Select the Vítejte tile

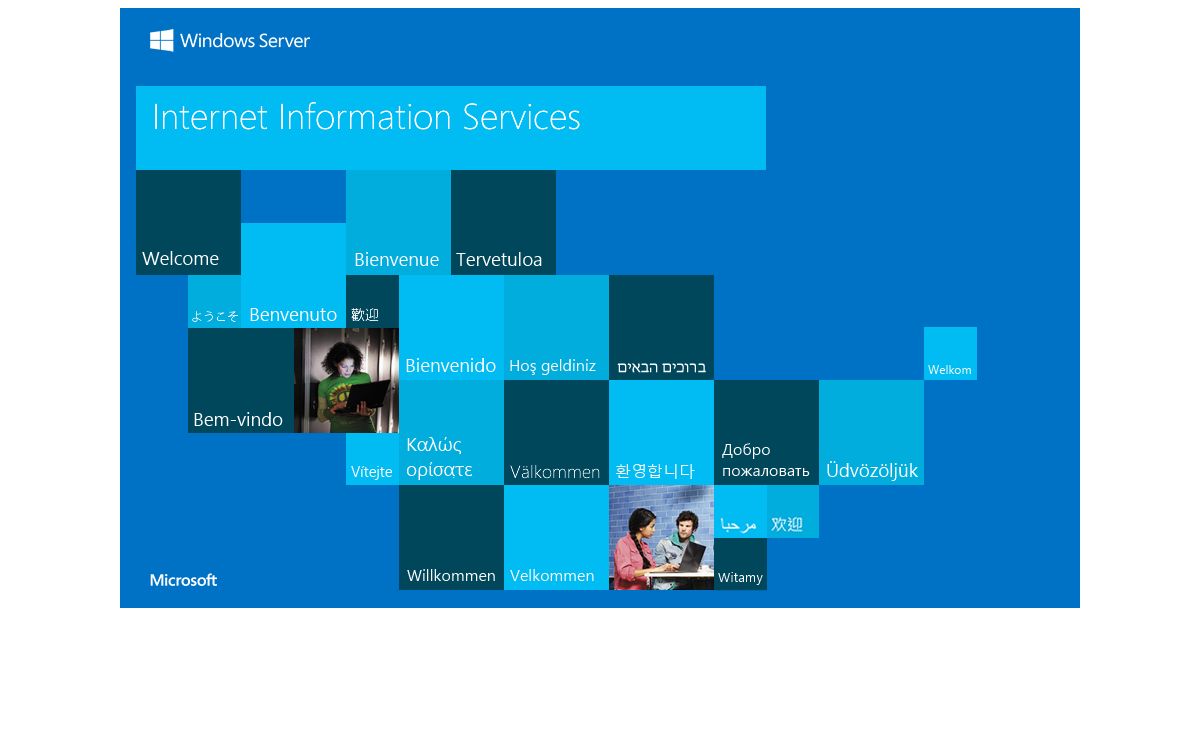tap(372, 459)
